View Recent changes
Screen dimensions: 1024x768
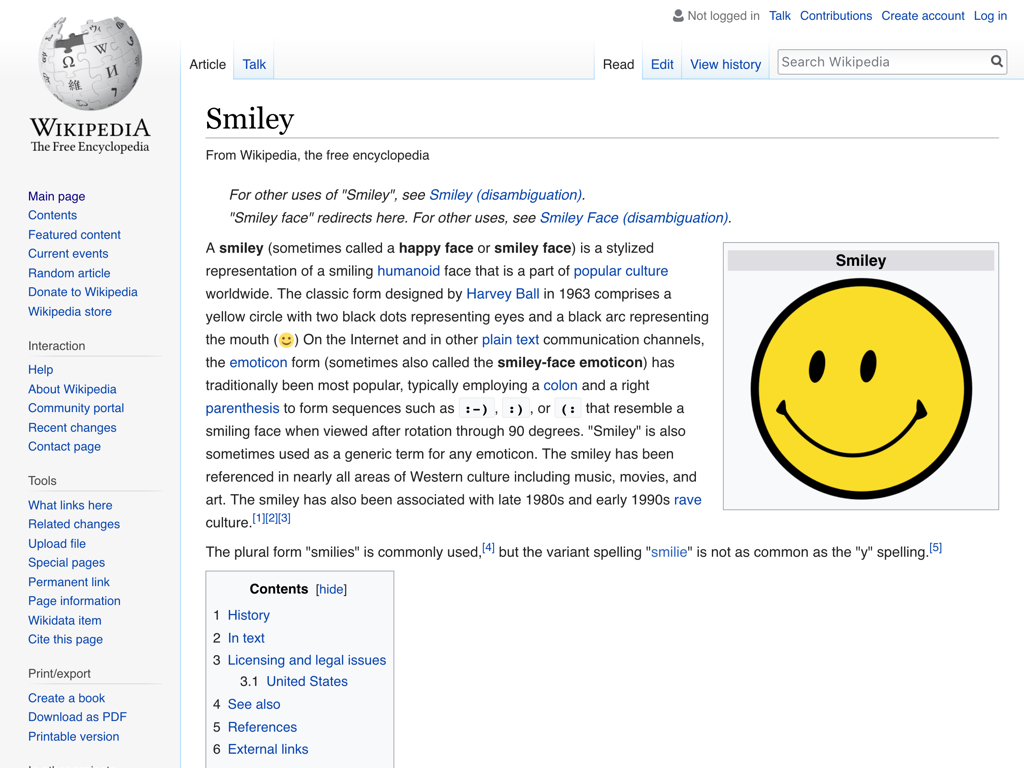tap(72, 427)
